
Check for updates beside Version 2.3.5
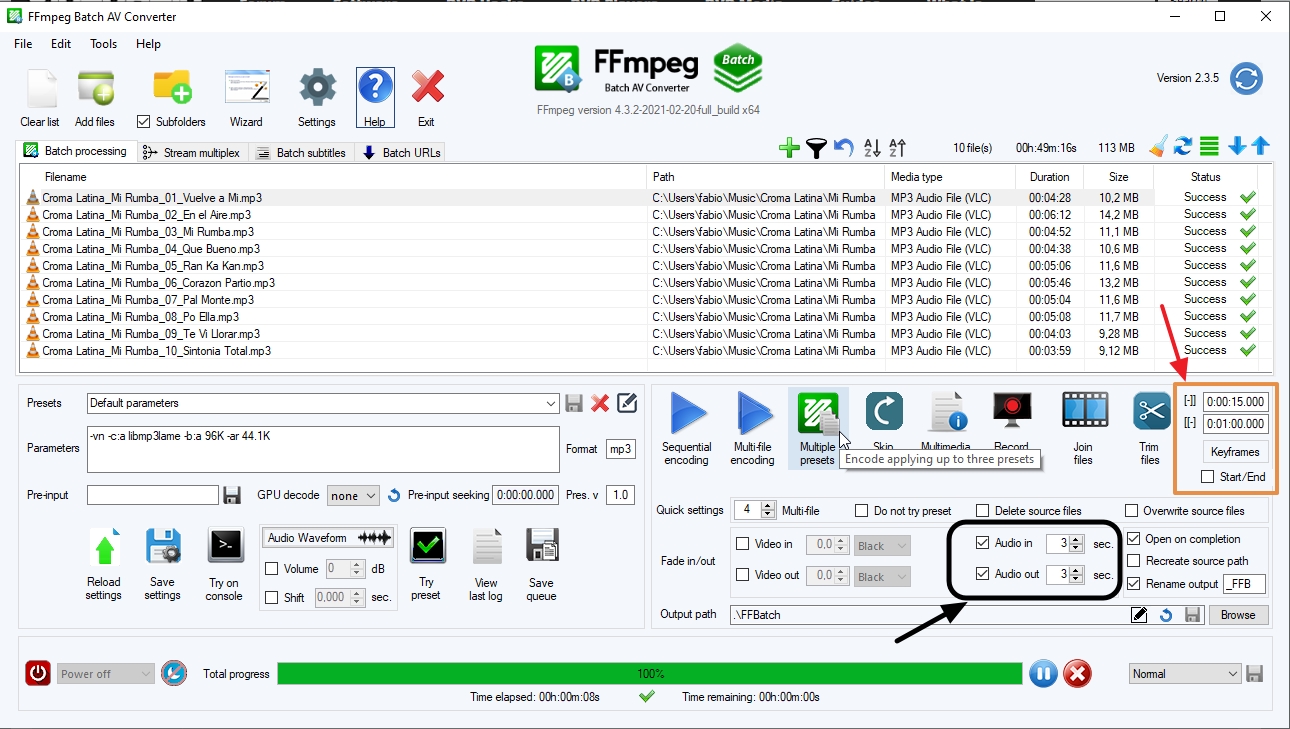coord(1246,78)
